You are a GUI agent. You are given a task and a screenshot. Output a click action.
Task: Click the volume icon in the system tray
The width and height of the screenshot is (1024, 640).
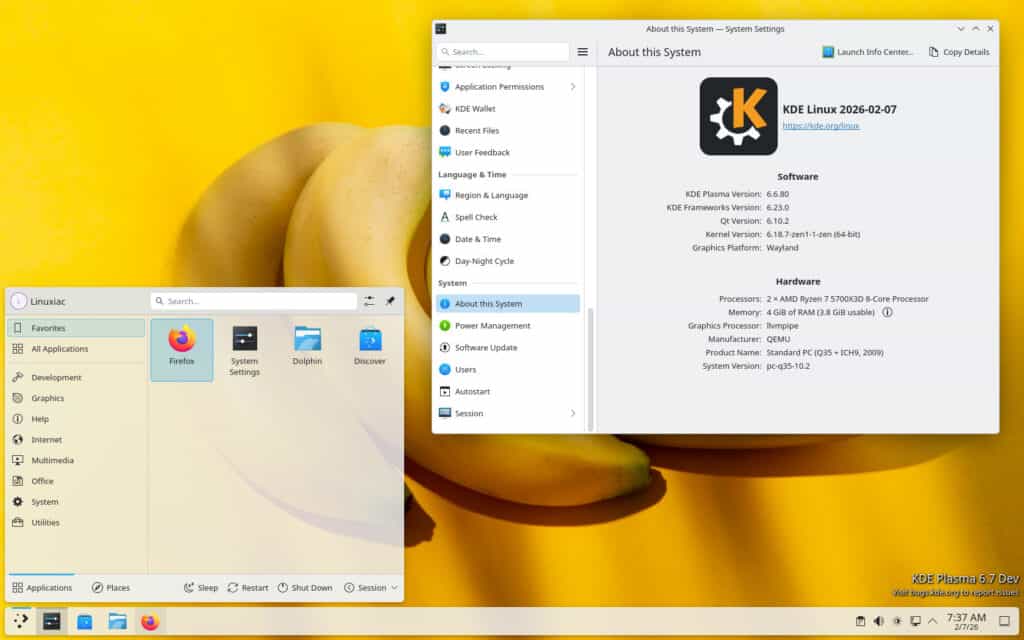(x=878, y=621)
